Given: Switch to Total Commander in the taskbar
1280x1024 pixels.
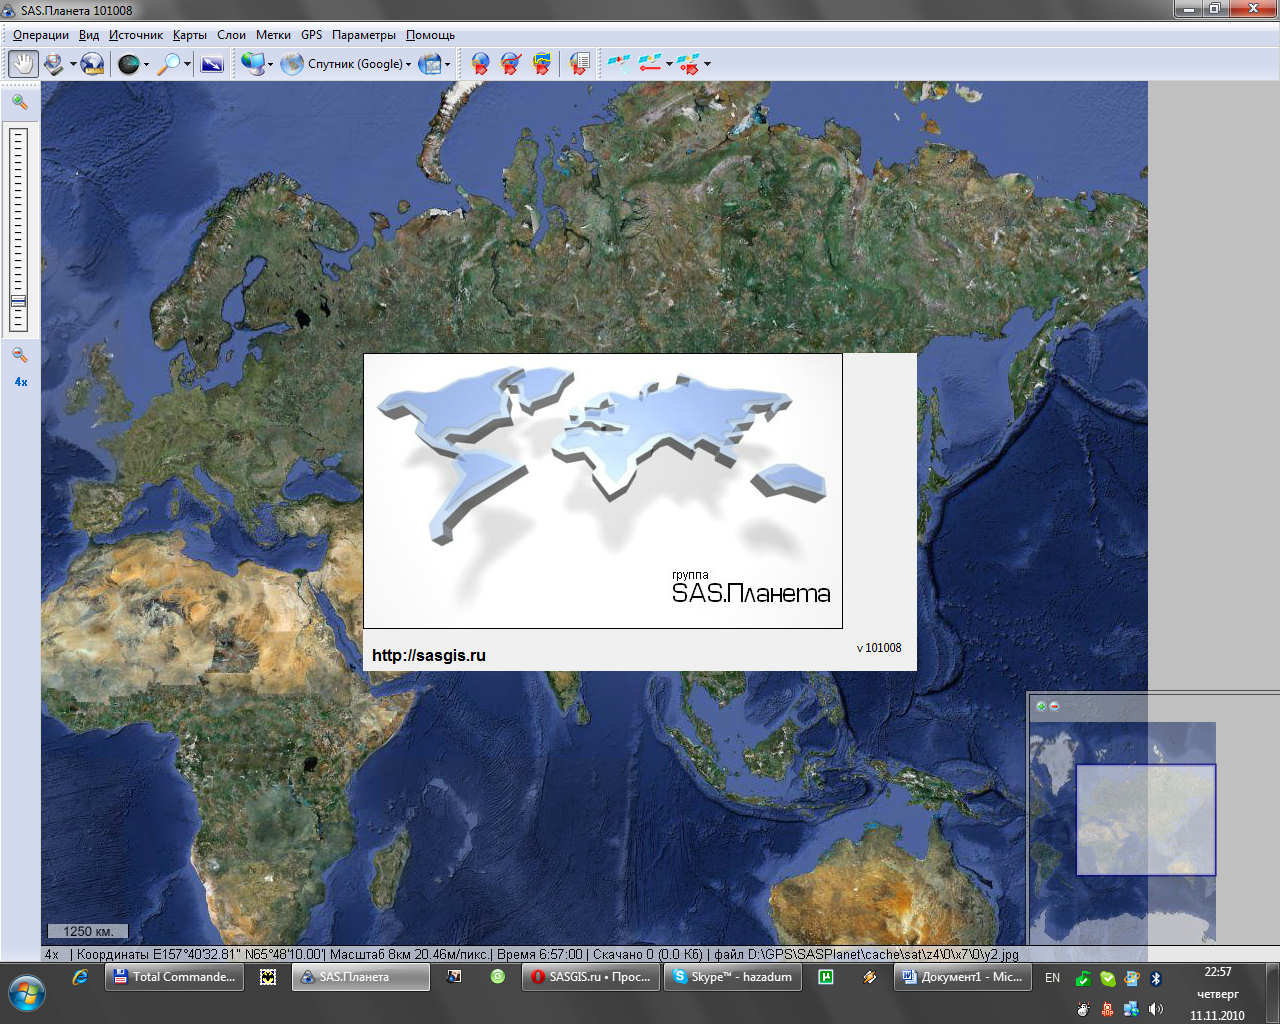Looking at the screenshot, I should 174,977.
